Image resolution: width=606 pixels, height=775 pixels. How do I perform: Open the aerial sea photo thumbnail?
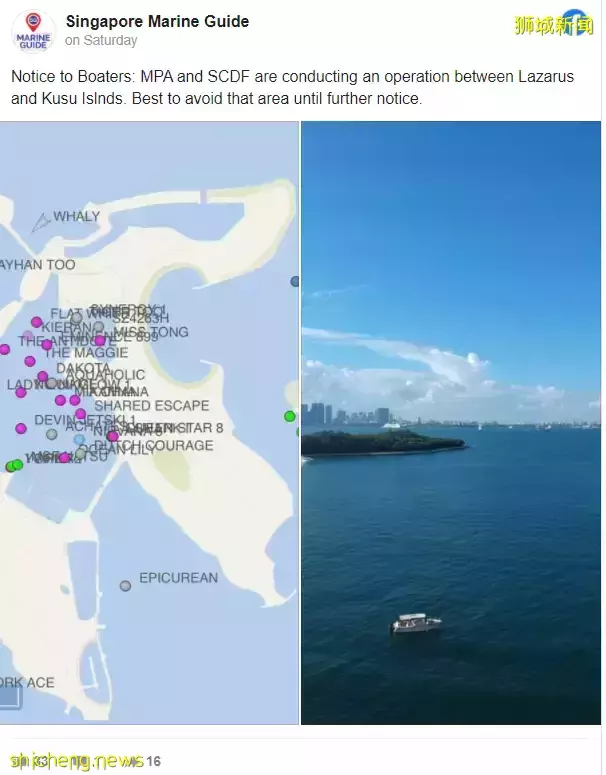[x=451, y=423]
